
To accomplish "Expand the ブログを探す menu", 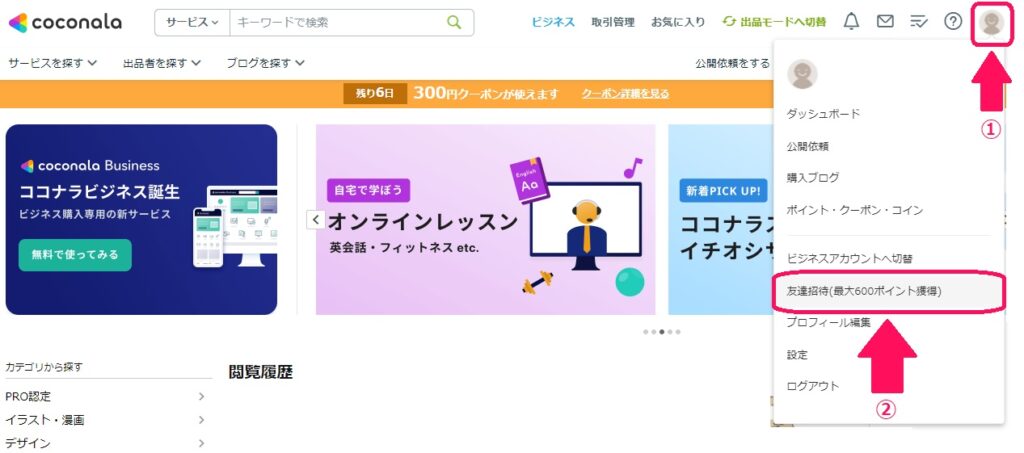I will [265, 63].
